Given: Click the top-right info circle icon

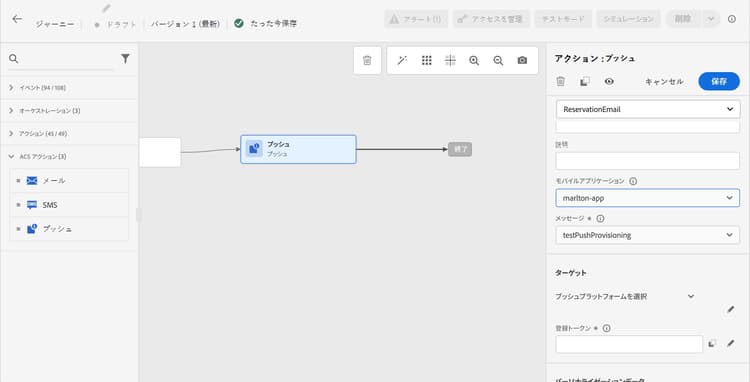Looking at the screenshot, I should 732,19.
